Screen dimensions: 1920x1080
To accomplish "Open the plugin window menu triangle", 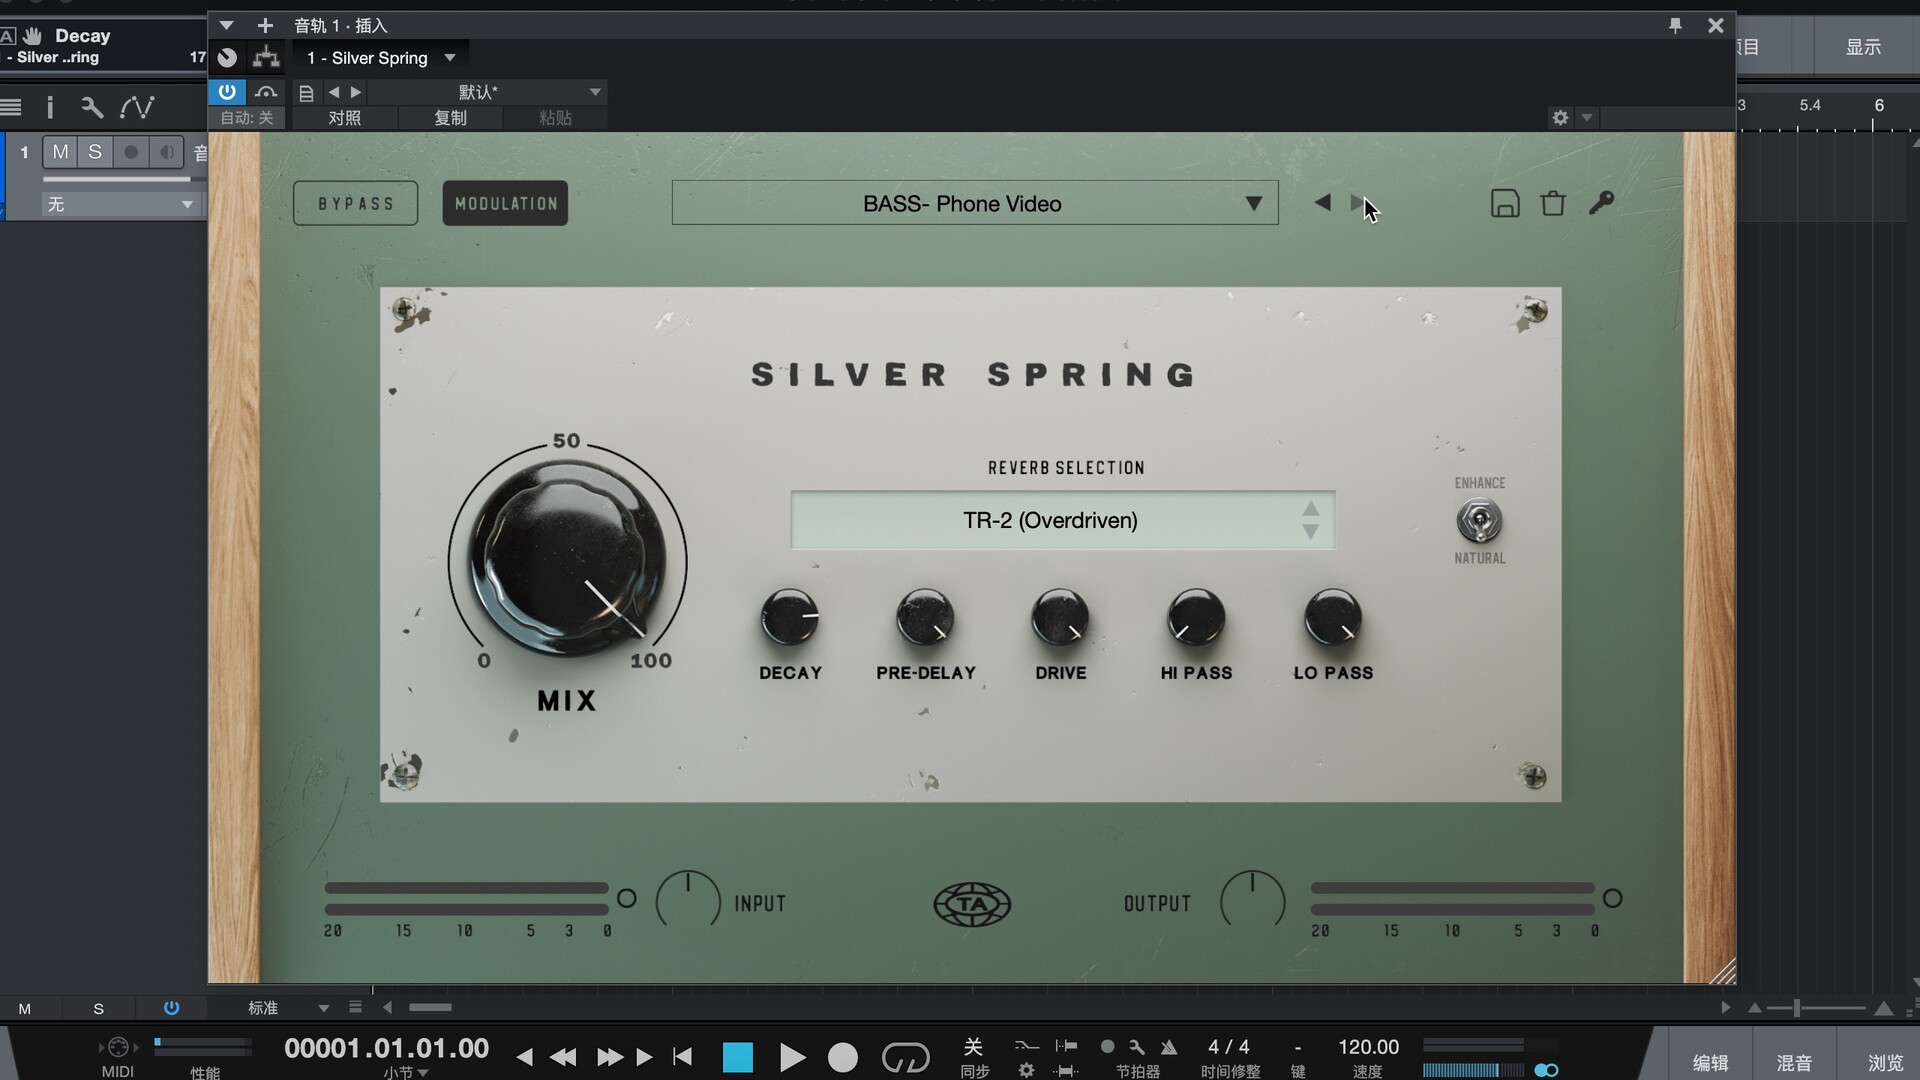I will pos(227,25).
